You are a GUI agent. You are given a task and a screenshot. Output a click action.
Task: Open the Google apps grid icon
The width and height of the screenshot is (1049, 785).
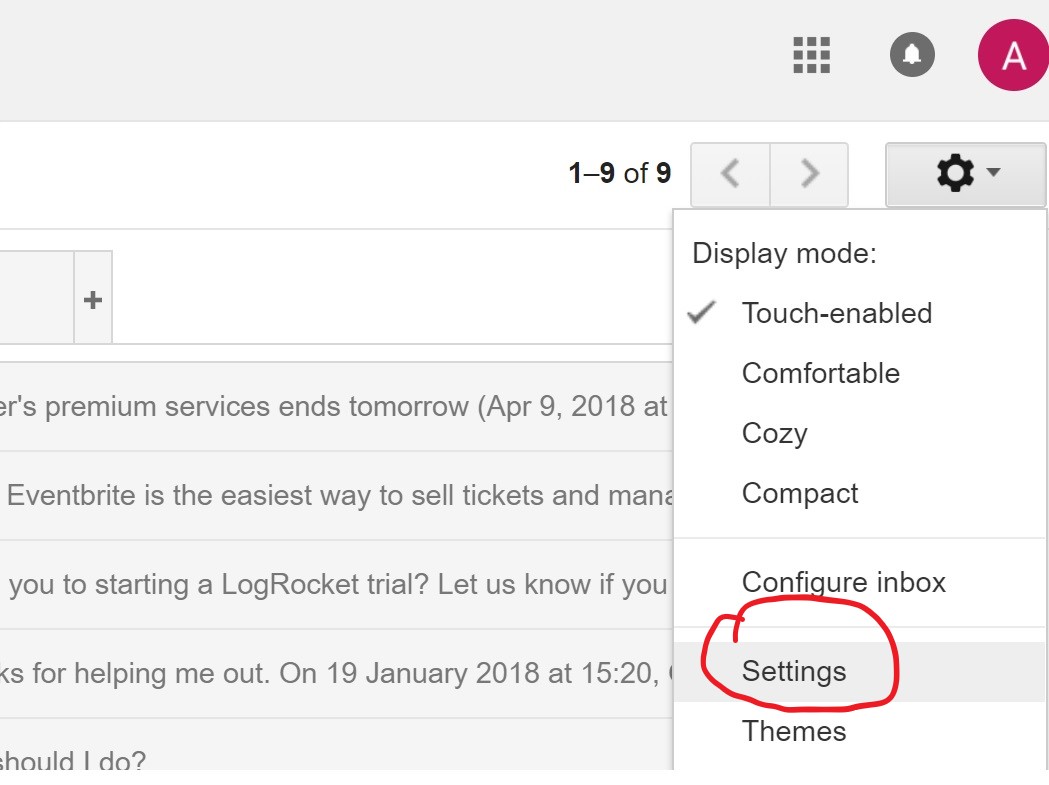pos(812,55)
